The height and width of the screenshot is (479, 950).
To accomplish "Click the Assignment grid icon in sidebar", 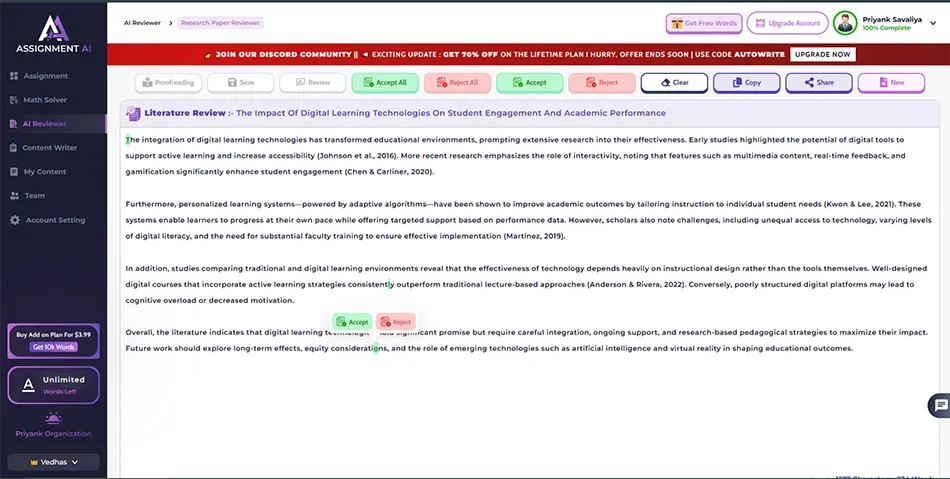I will pos(14,76).
